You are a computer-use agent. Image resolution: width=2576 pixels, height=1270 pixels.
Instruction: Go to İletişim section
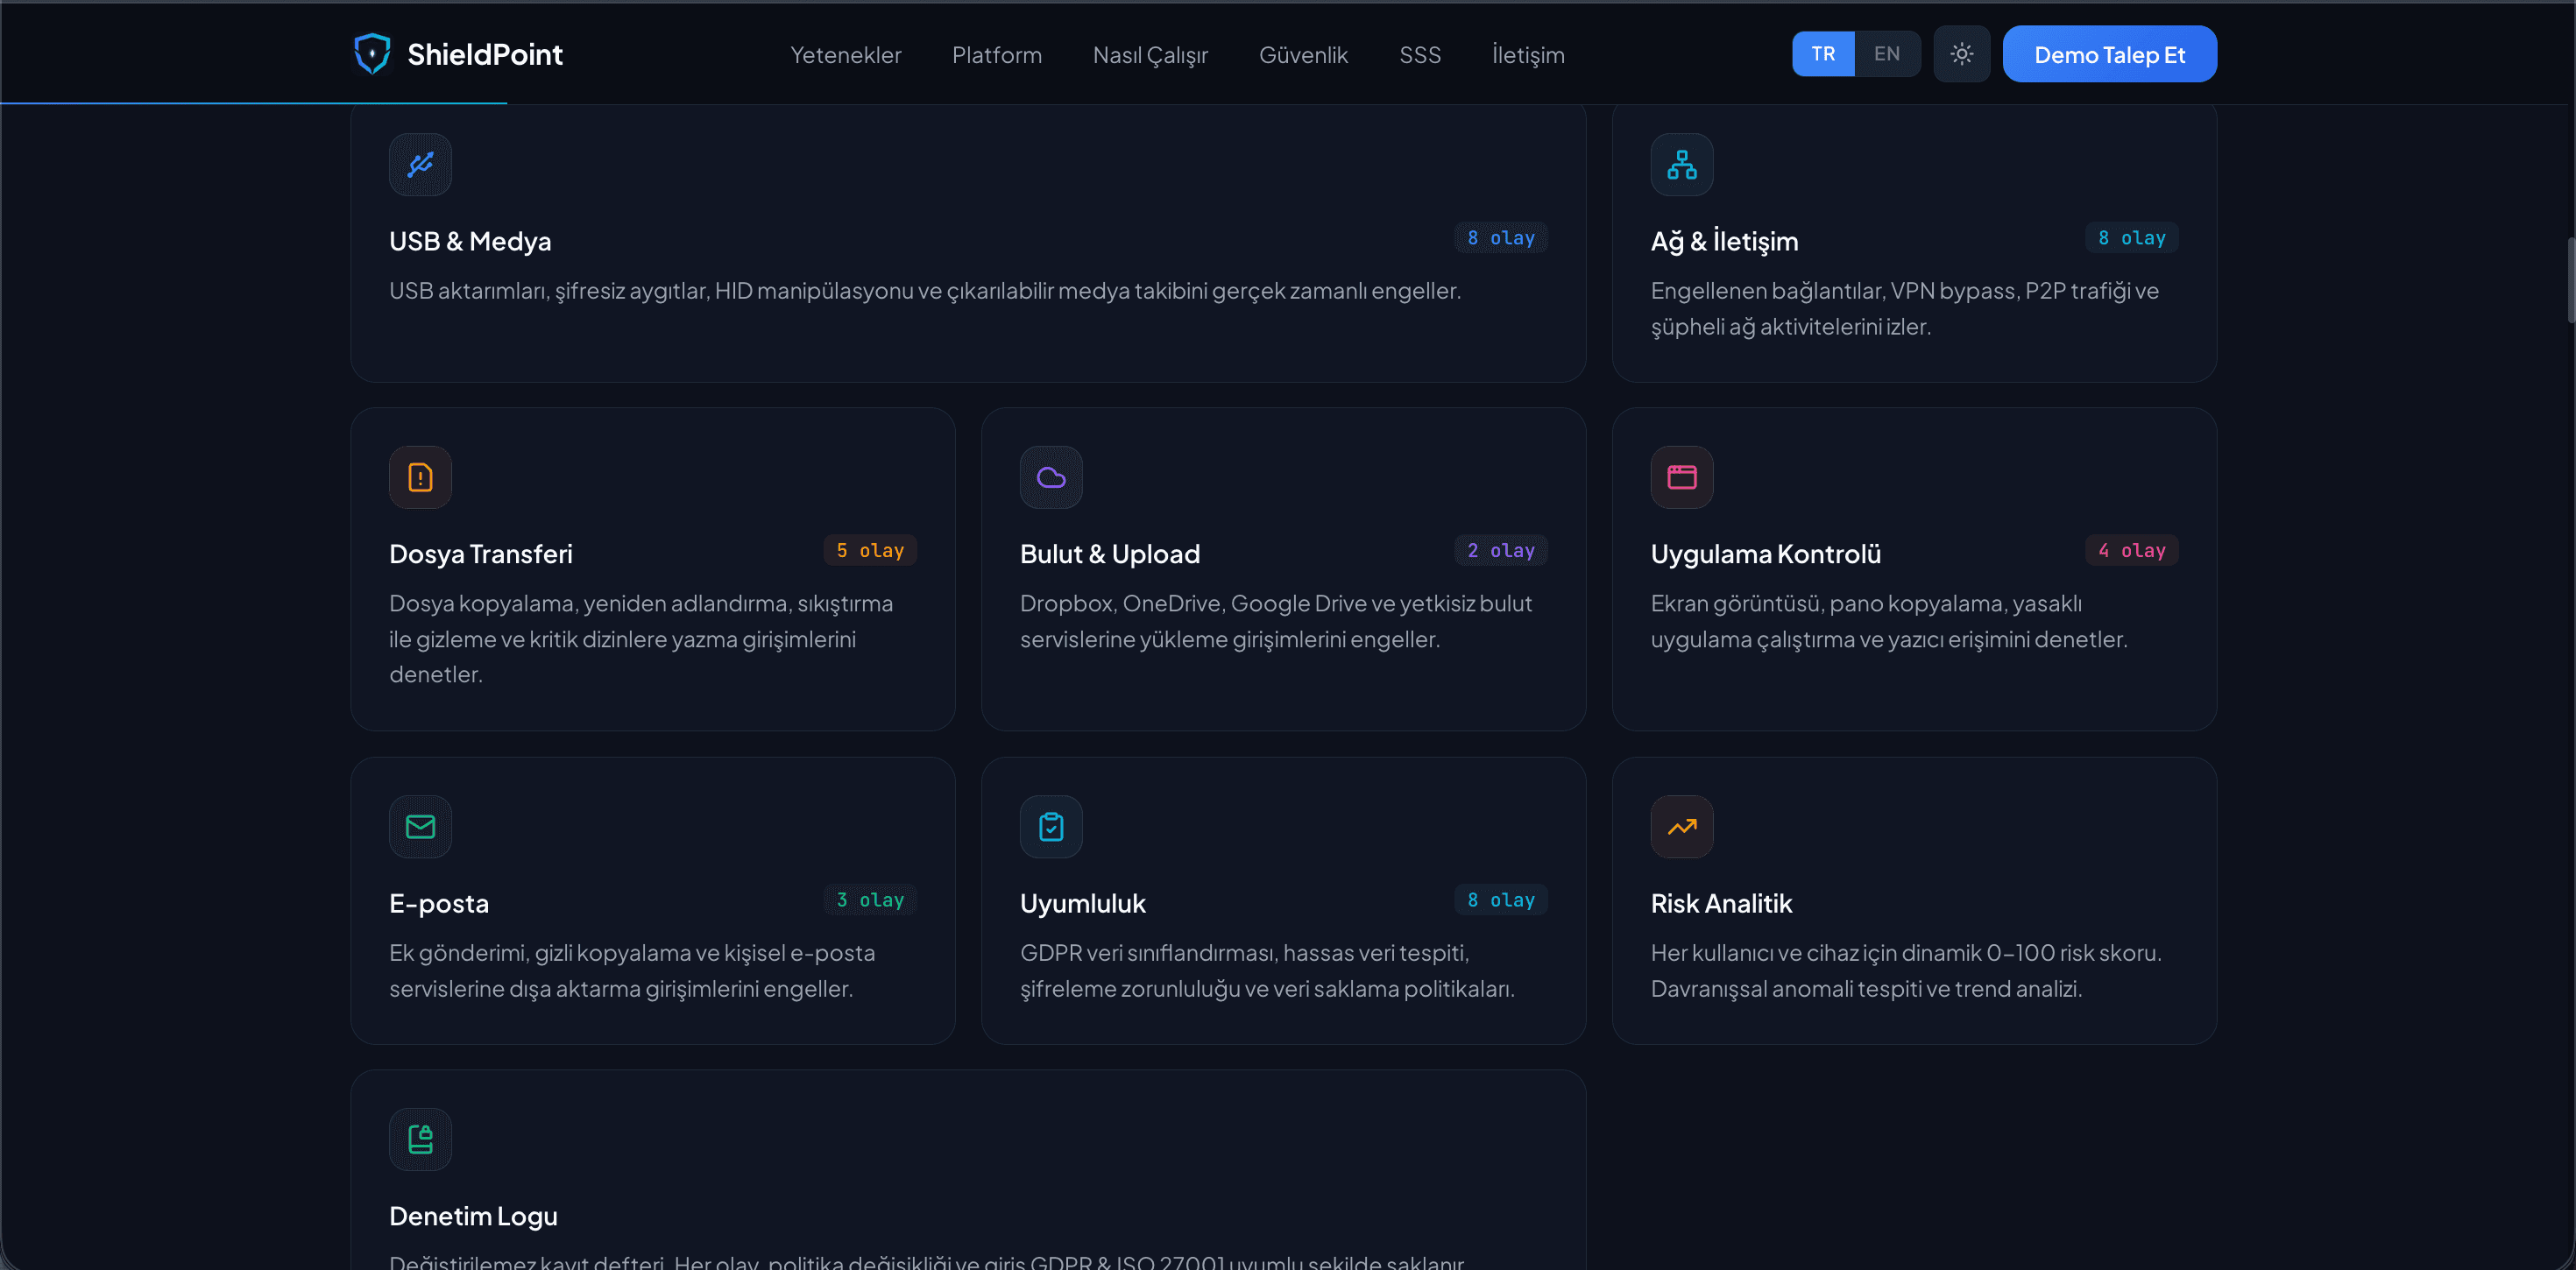[x=1527, y=55]
